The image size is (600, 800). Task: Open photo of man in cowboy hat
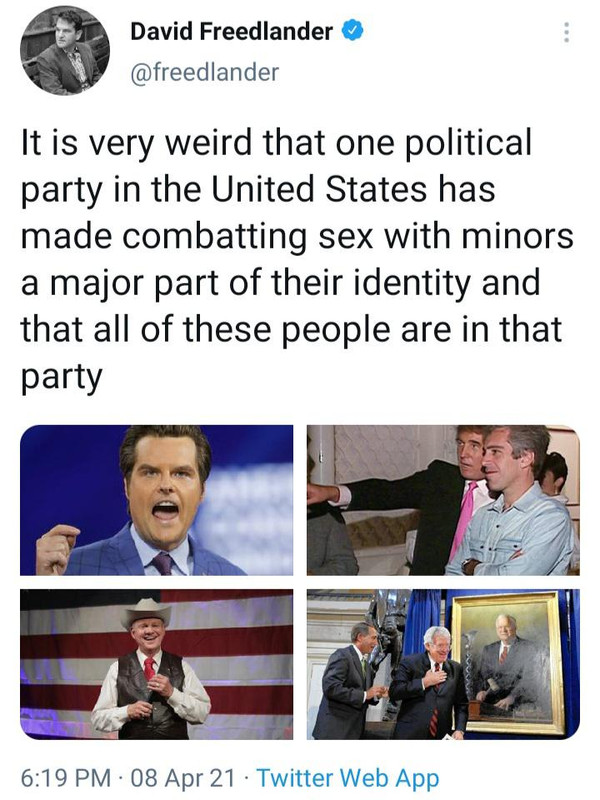pyautogui.click(x=157, y=664)
